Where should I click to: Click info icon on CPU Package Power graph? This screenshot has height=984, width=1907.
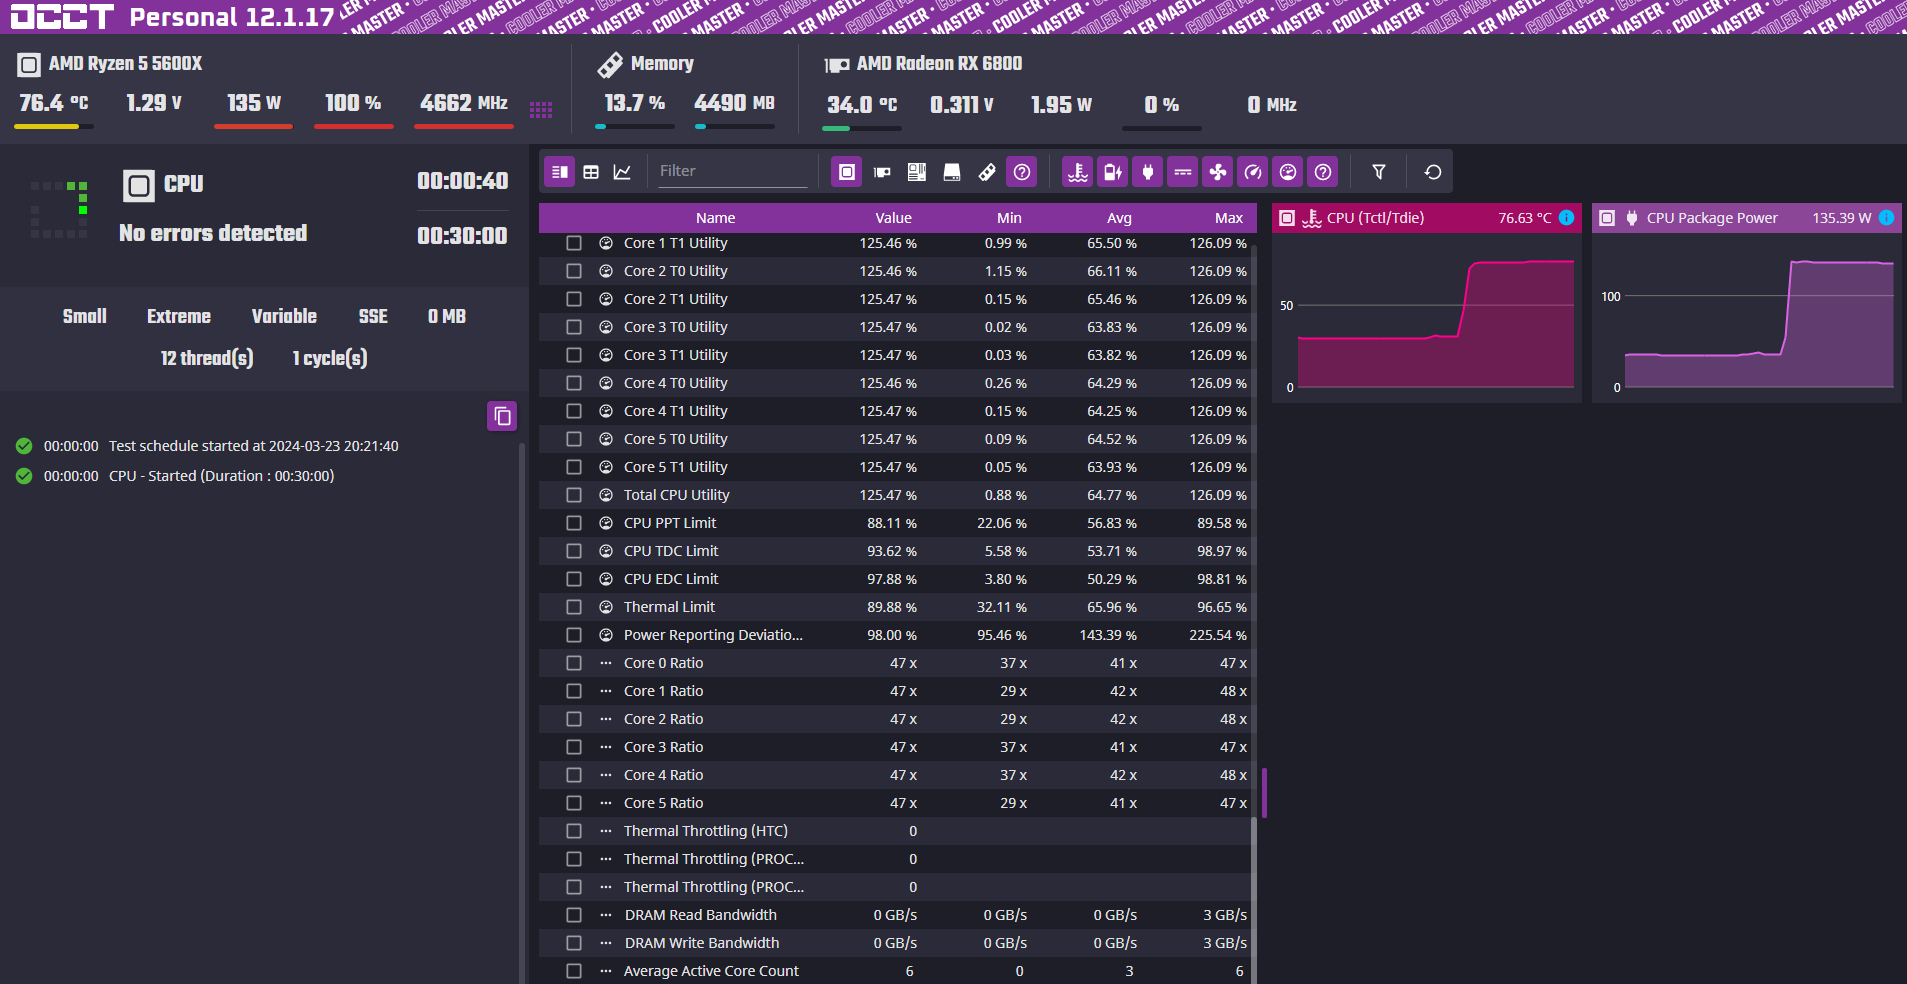point(1887,218)
